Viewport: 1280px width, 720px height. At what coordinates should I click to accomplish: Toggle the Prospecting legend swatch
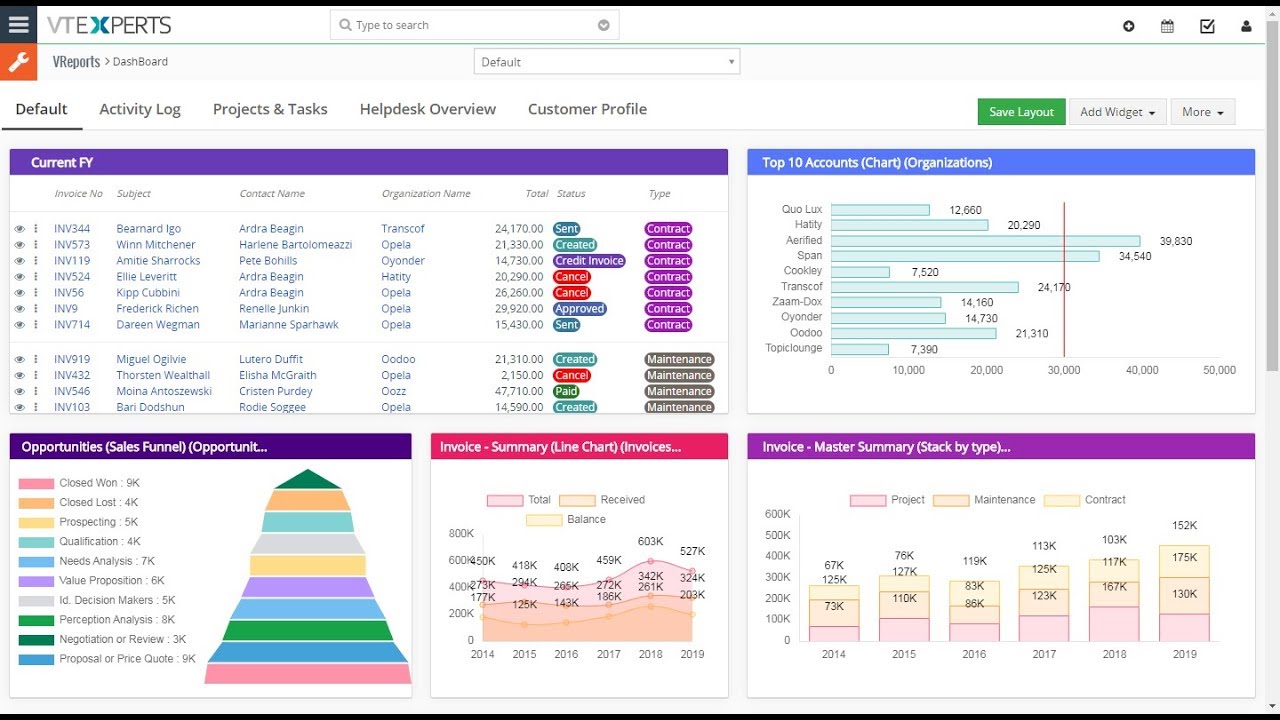[x=36, y=522]
